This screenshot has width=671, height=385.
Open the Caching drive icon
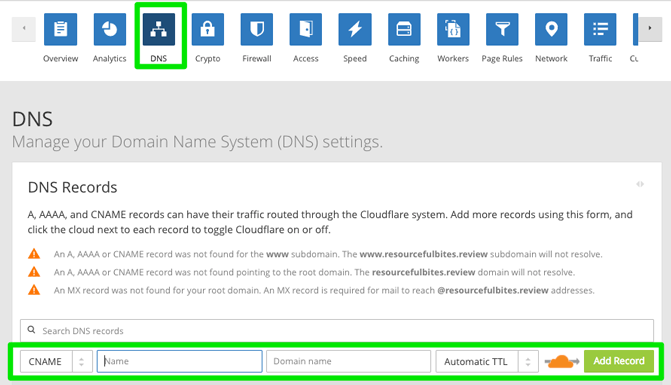[x=404, y=29]
